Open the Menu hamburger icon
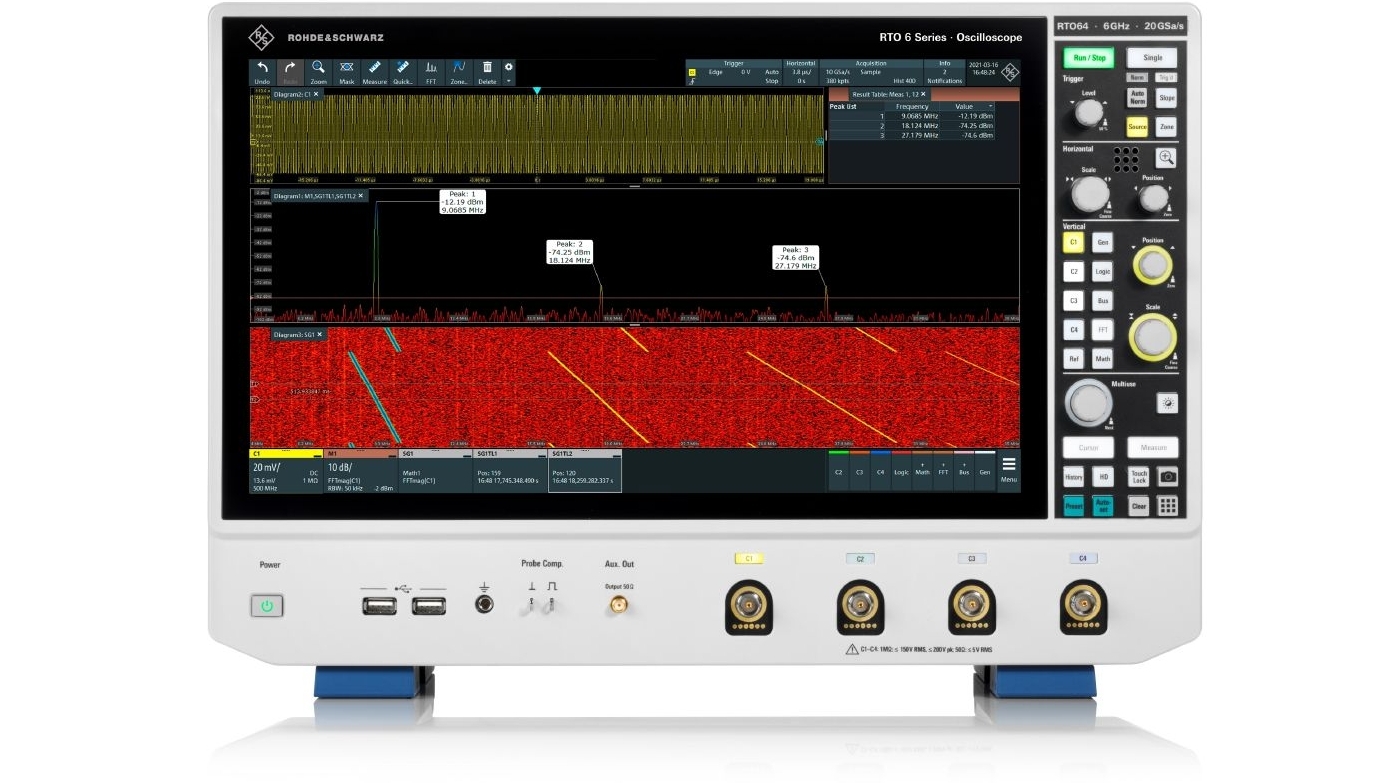Image resolution: width=1392 pixels, height=783 pixels. (x=1009, y=470)
